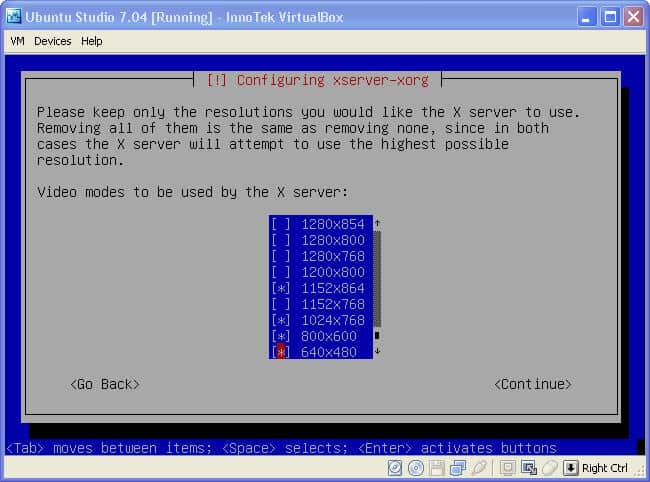Click the resolution list scroll-down arrow
Viewport: 650px width, 482px height.
pos(377,352)
